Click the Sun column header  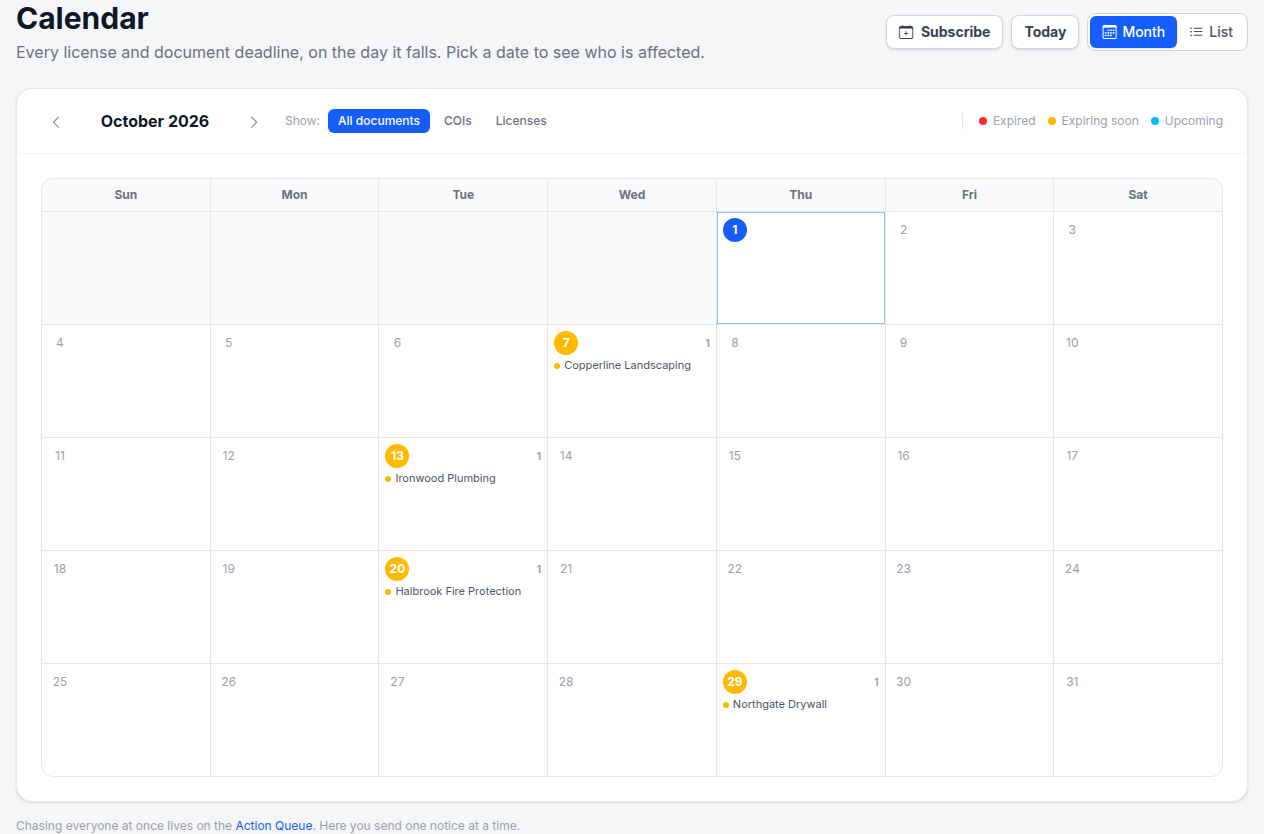click(x=126, y=195)
